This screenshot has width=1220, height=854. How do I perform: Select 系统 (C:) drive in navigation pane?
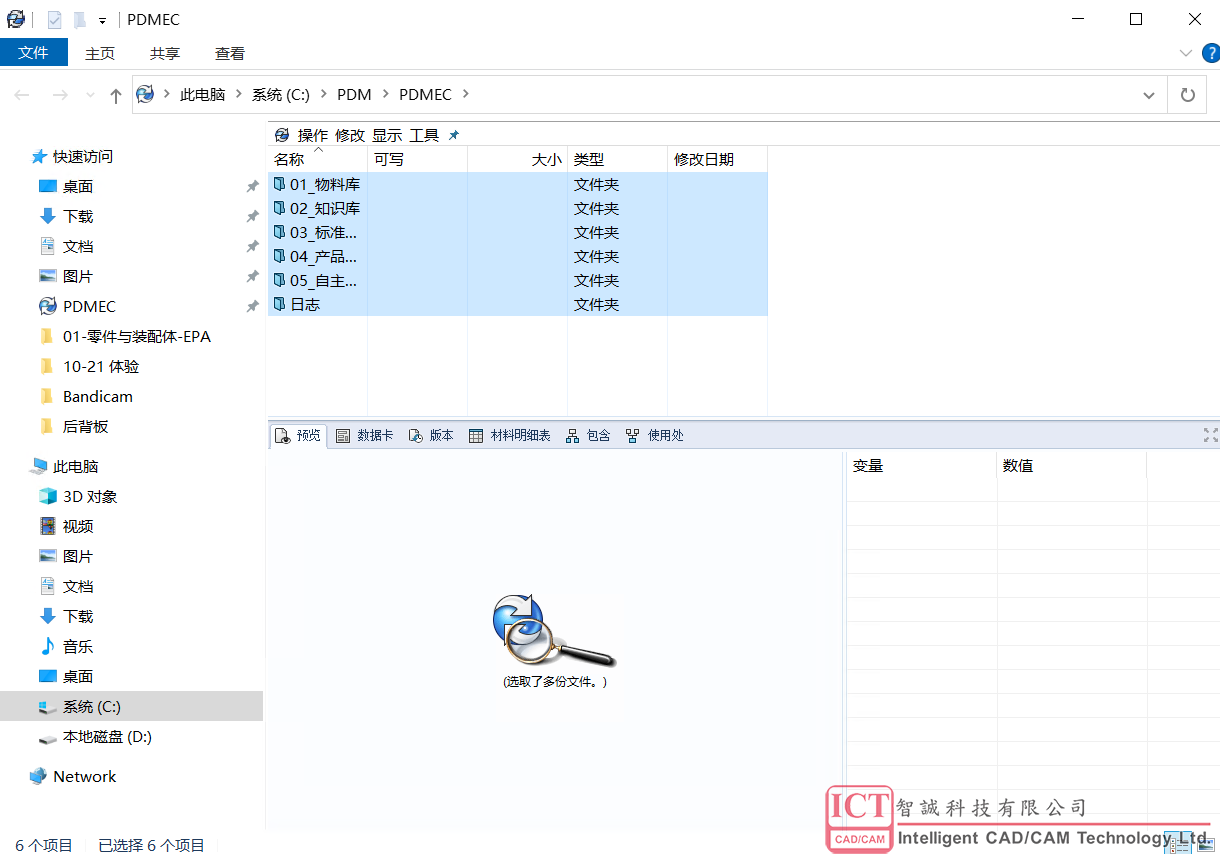coord(131,706)
